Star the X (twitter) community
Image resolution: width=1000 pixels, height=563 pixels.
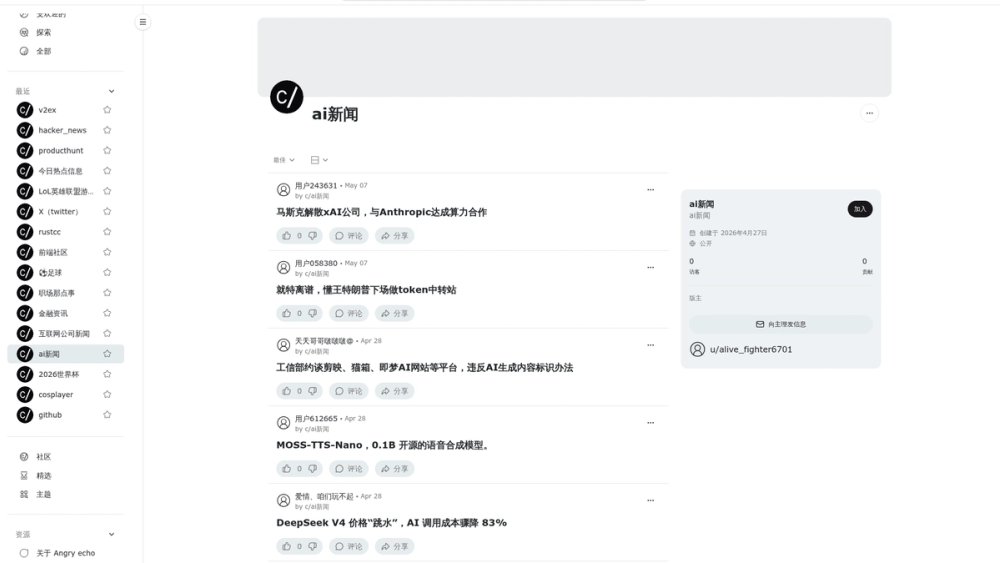click(107, 212)
